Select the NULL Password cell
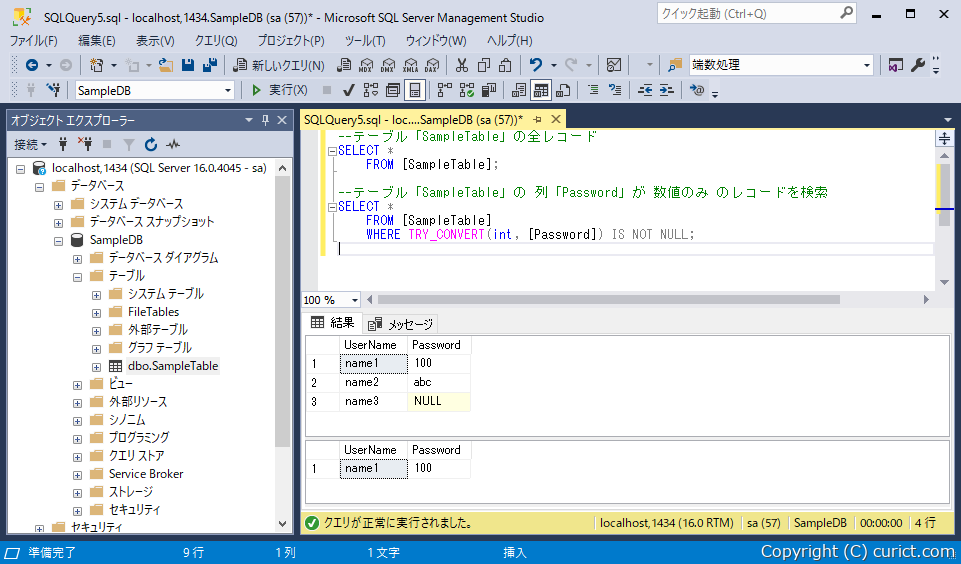Screen dimensions: 961x564 (x=439, y=401)
